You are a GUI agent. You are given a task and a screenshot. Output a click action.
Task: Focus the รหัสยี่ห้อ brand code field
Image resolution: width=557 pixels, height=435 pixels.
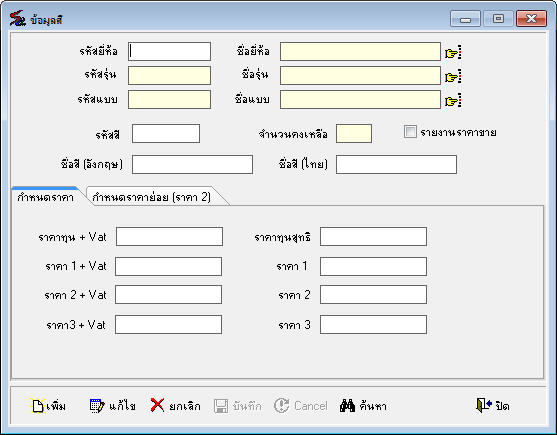(x=169, y=51)
